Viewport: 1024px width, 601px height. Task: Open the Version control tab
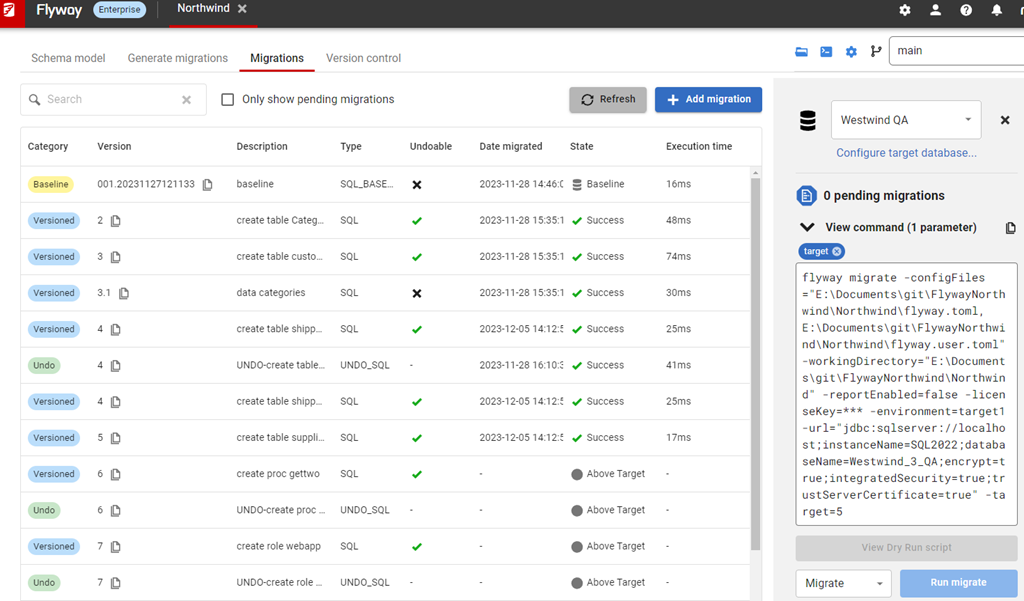coord(363,58)
